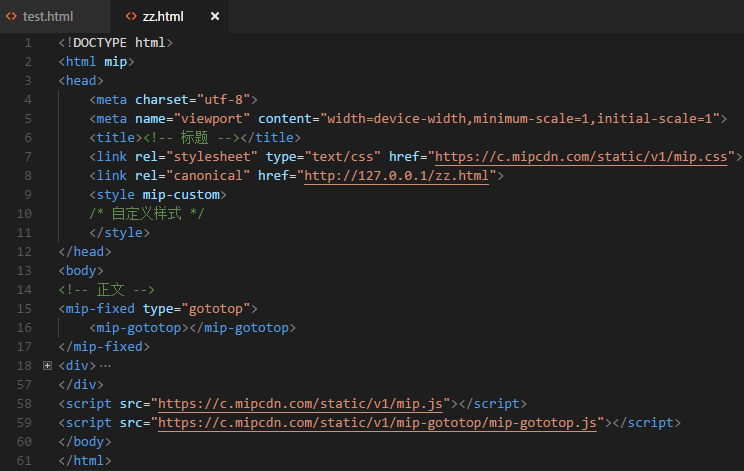Click the test.html file type icon
Image resolution: width=744 pixels, height=471 pixels.
click(11, 17)
